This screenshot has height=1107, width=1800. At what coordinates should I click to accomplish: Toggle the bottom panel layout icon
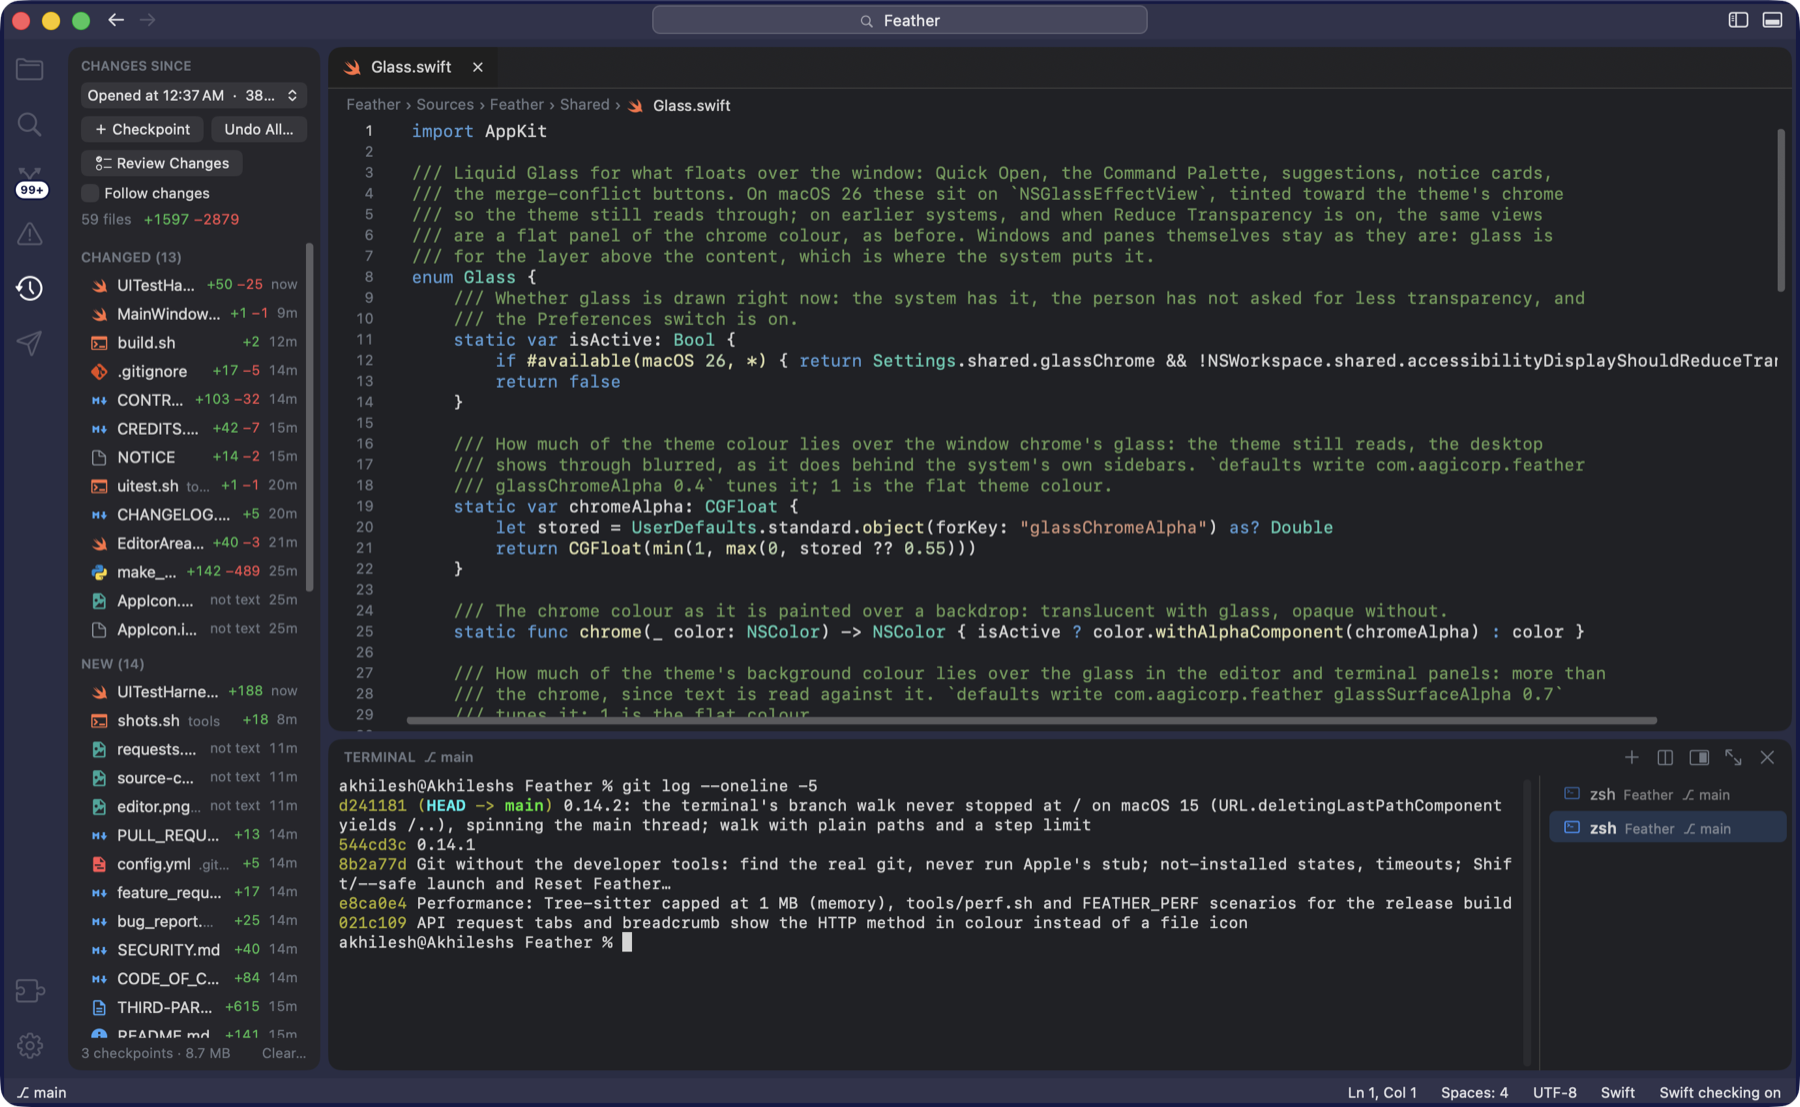pyautogui.click(x=1772, y=20)
